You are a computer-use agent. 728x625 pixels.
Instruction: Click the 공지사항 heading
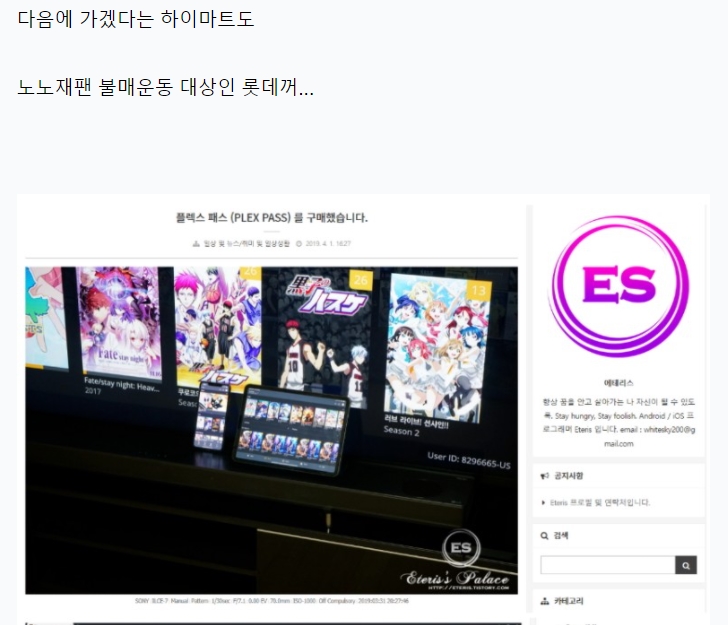pyautogui.click(x=568, y=476)
